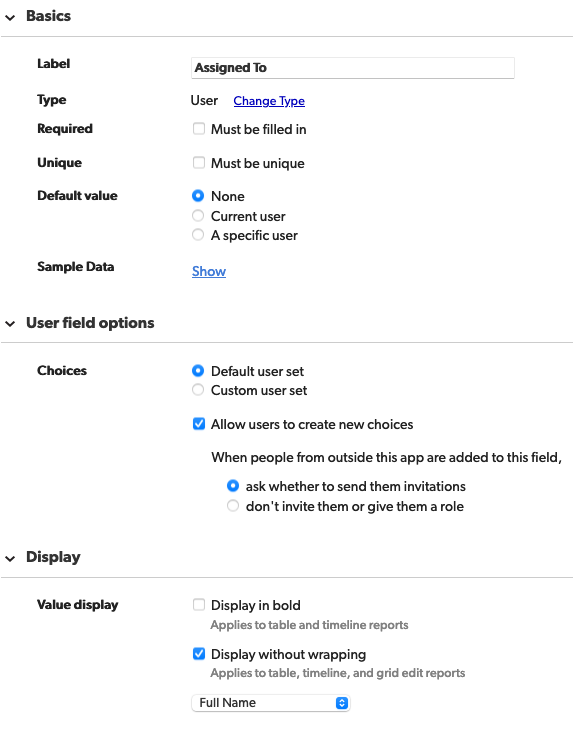Image resolution: width=573 pixels, height=734 pixels.
Task: Collapse the Basics section chevron
Action: tap(10, 18)
